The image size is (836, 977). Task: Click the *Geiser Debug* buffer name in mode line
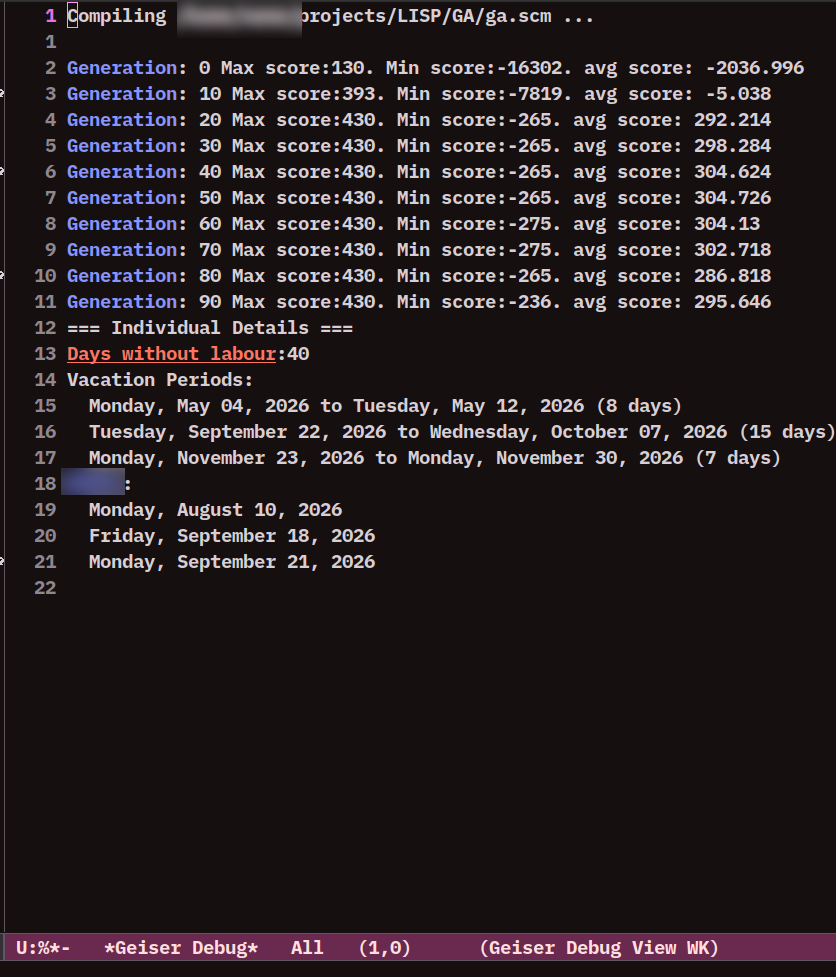[x=181, y=948]
